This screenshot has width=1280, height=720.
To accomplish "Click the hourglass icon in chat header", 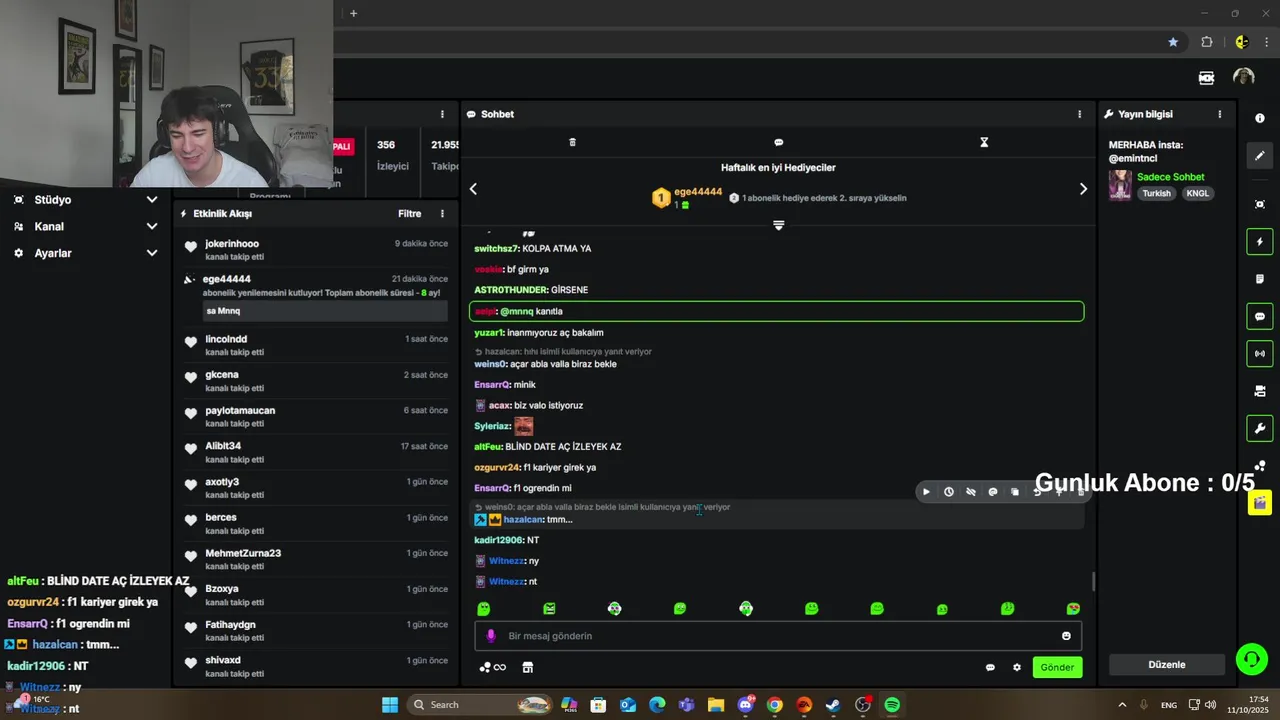I will tap(984, 142).
